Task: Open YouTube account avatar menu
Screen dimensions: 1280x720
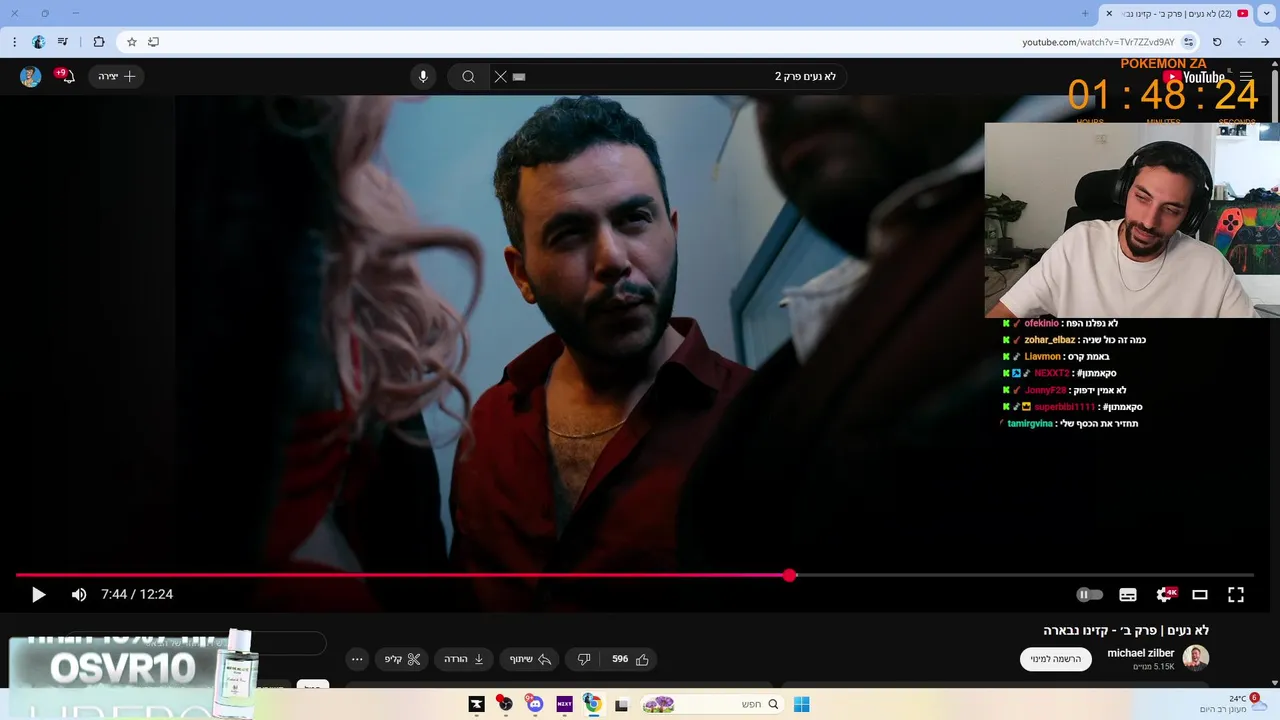Action: [x=31, y=77]
